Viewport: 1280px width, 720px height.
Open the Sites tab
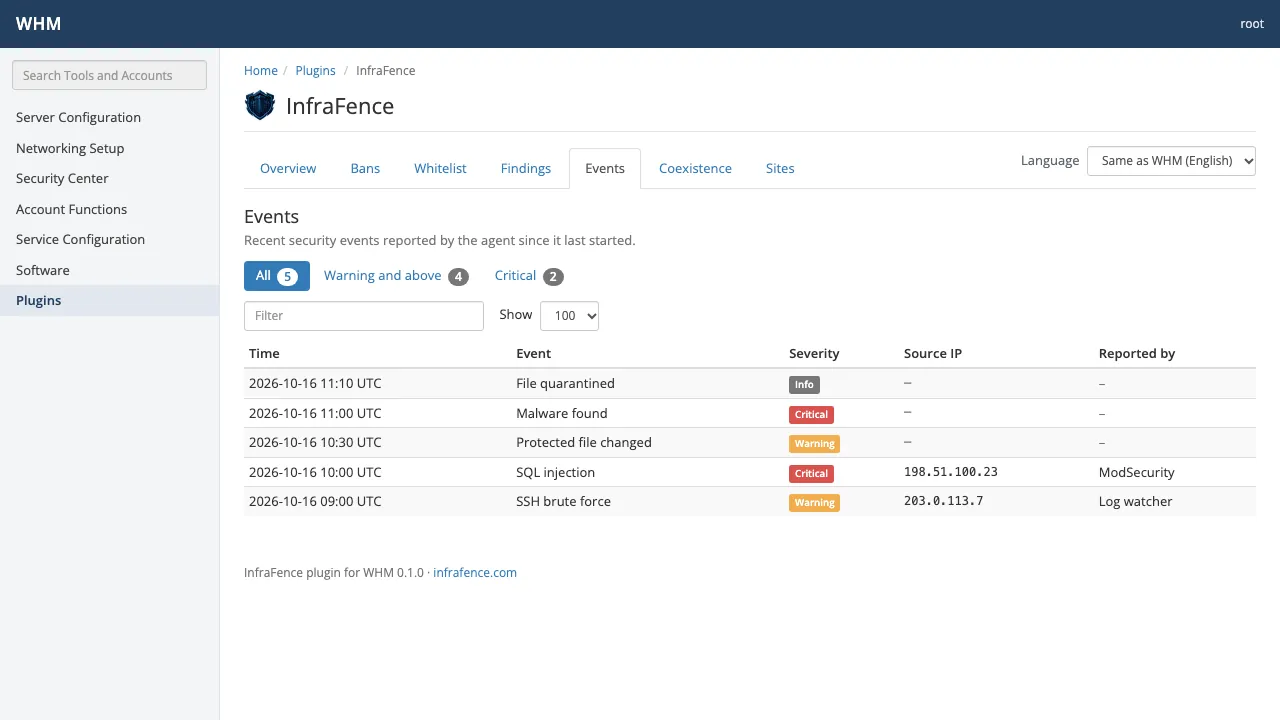pyautogui.click(x=780, y=169)
